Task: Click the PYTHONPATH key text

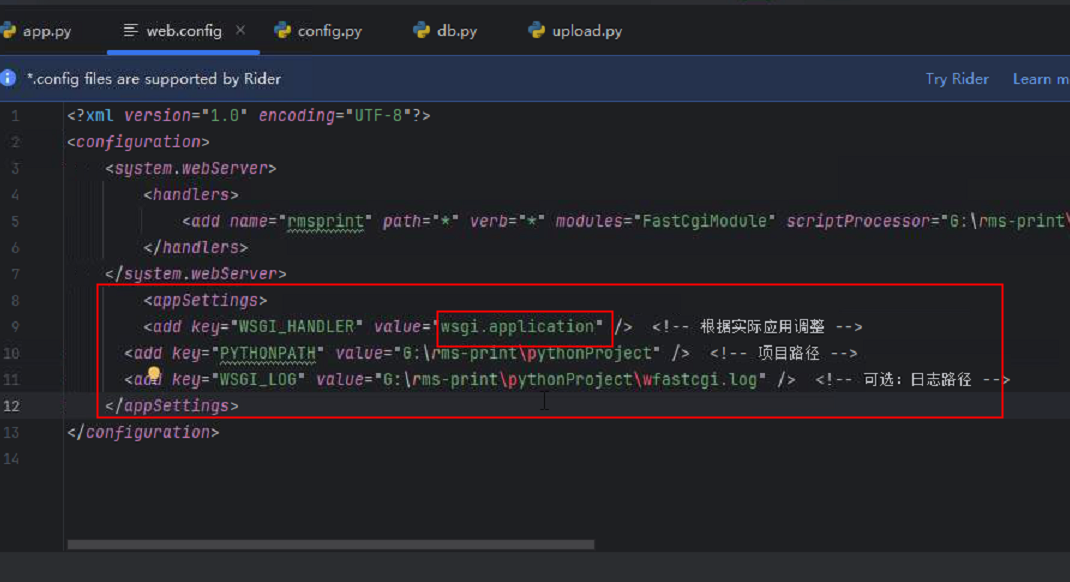Action: [268, 353]
